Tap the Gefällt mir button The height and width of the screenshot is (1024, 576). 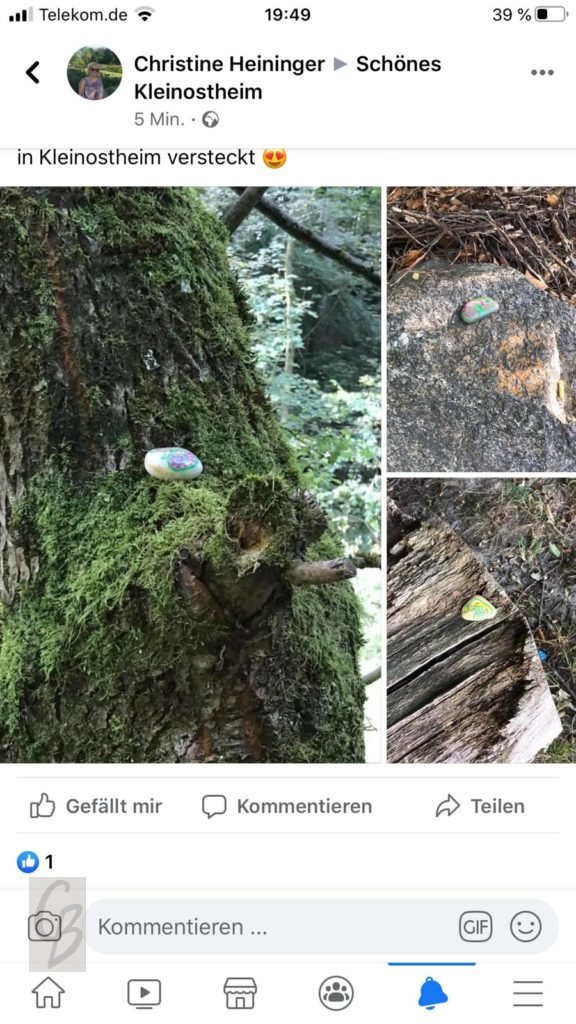(96, 807)
